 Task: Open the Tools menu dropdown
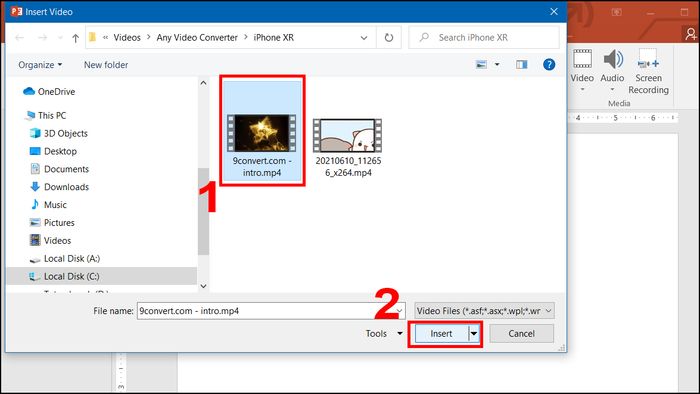[384, 334]
